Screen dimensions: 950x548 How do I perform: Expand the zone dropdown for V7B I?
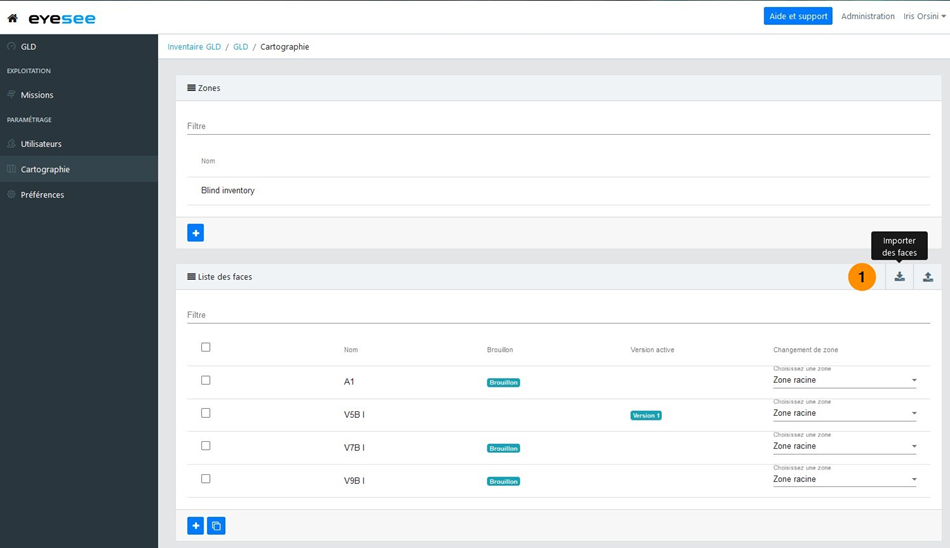(x=844, y=447)
